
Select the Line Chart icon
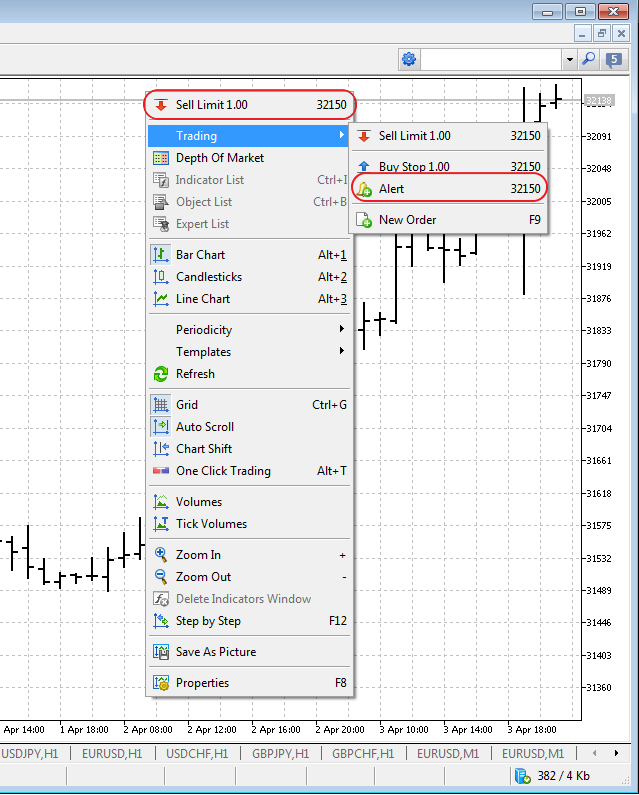(x=161, y=299)
